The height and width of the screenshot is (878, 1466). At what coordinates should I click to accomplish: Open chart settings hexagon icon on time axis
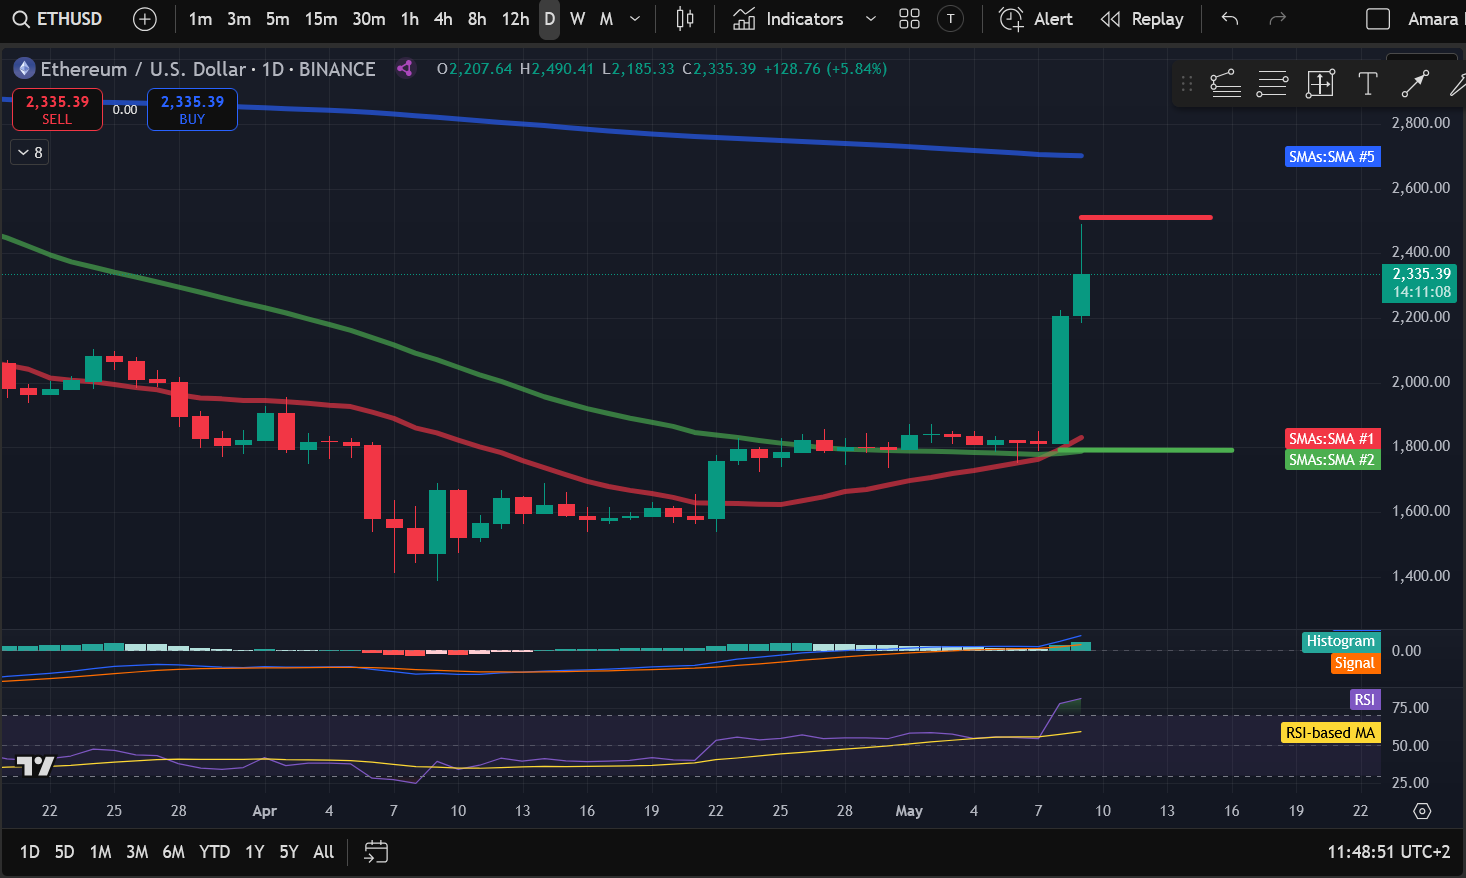[x=1422, y=811]
